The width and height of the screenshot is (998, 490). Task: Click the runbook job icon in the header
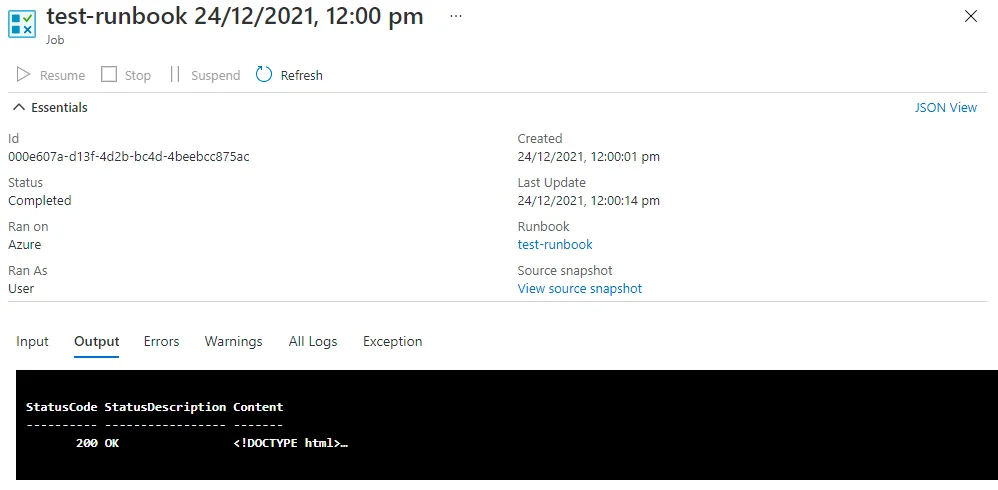coord(21,24)
